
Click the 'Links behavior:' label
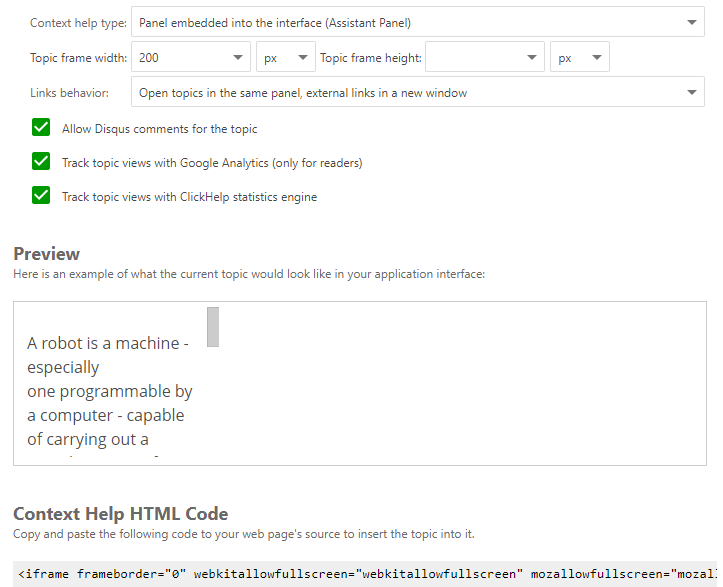click(x=69, y=93)
